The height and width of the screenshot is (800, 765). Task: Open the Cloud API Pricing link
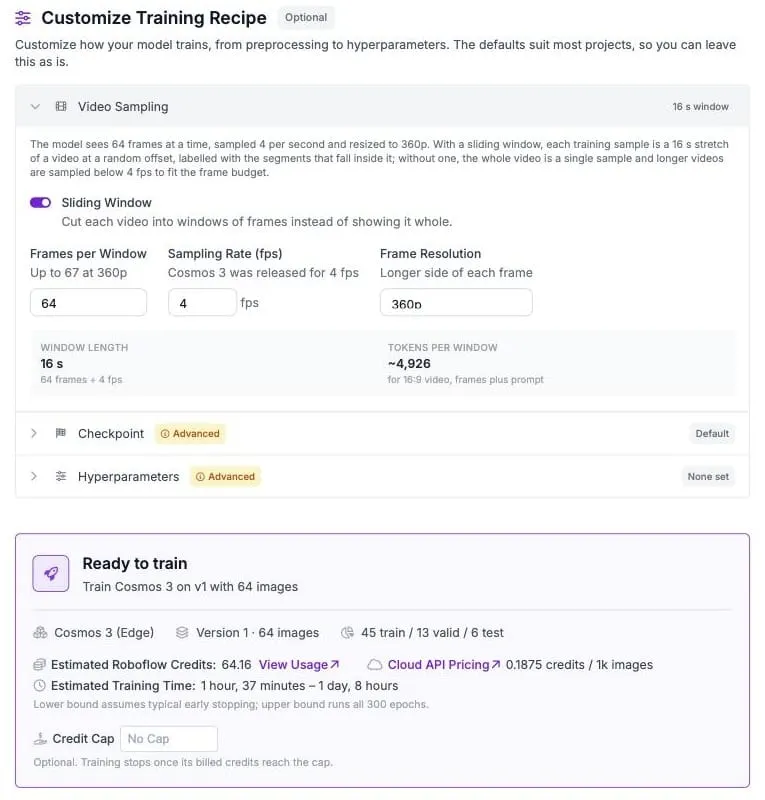click(x=443, y=665)
